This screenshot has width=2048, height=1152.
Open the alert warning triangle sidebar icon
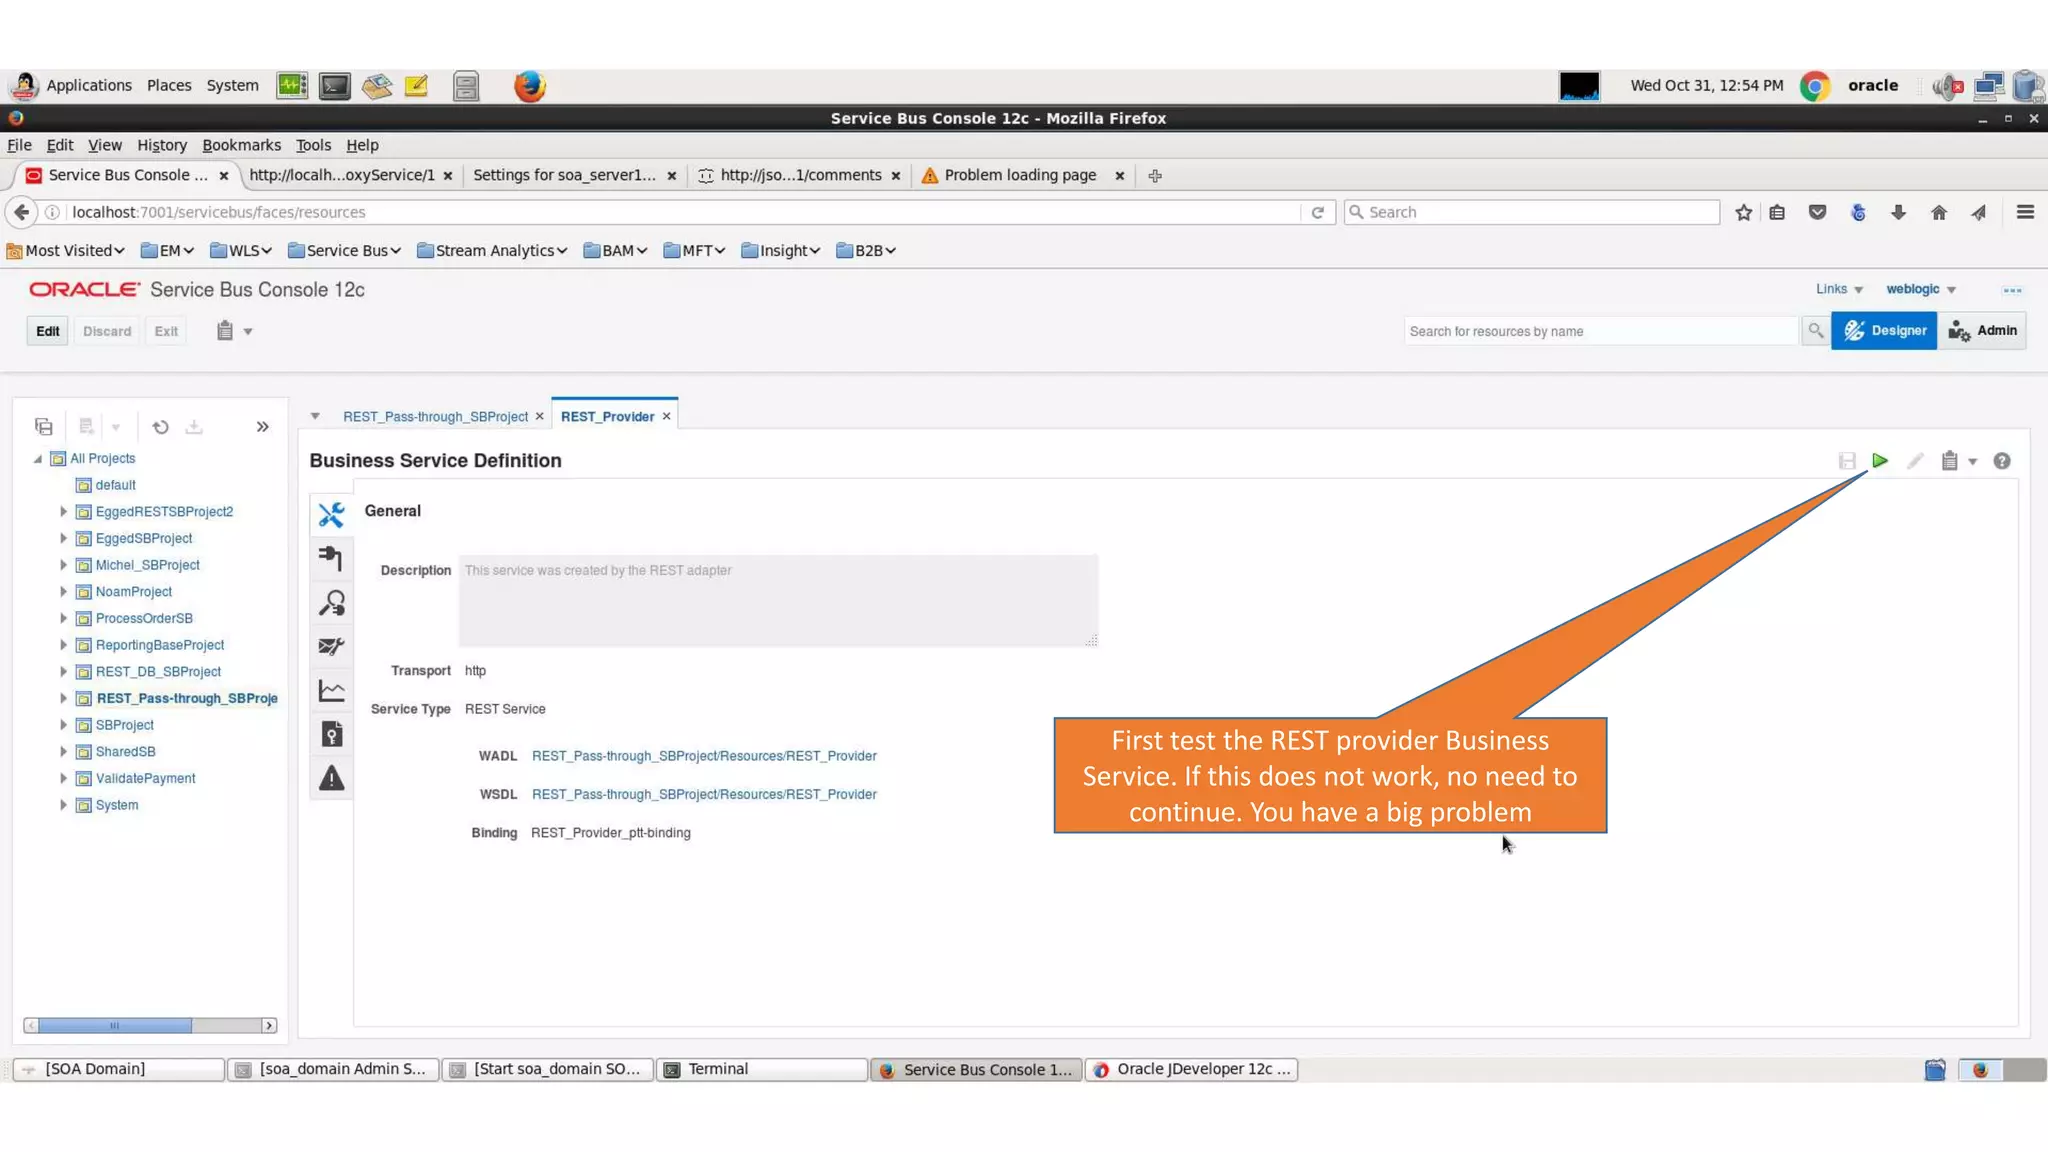click(x=331, y=779)
